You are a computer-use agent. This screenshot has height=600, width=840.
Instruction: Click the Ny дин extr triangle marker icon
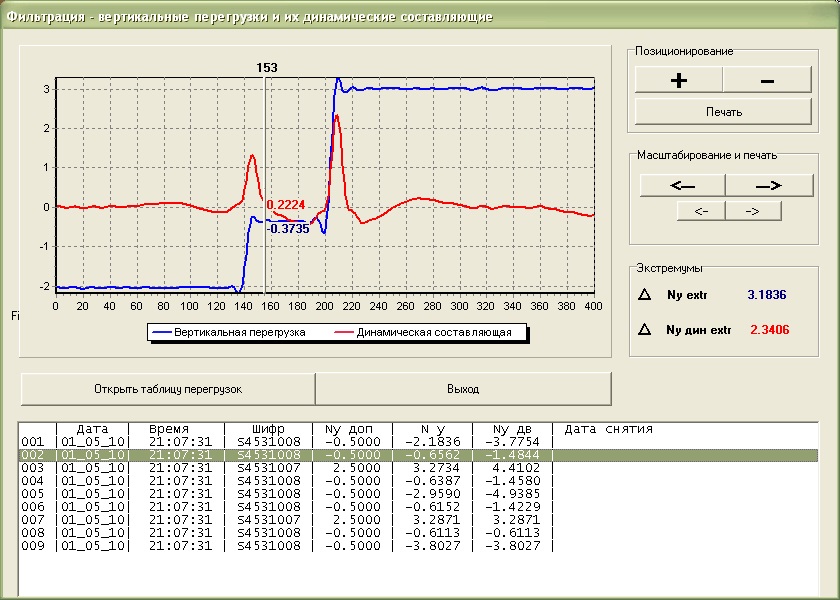644,330
